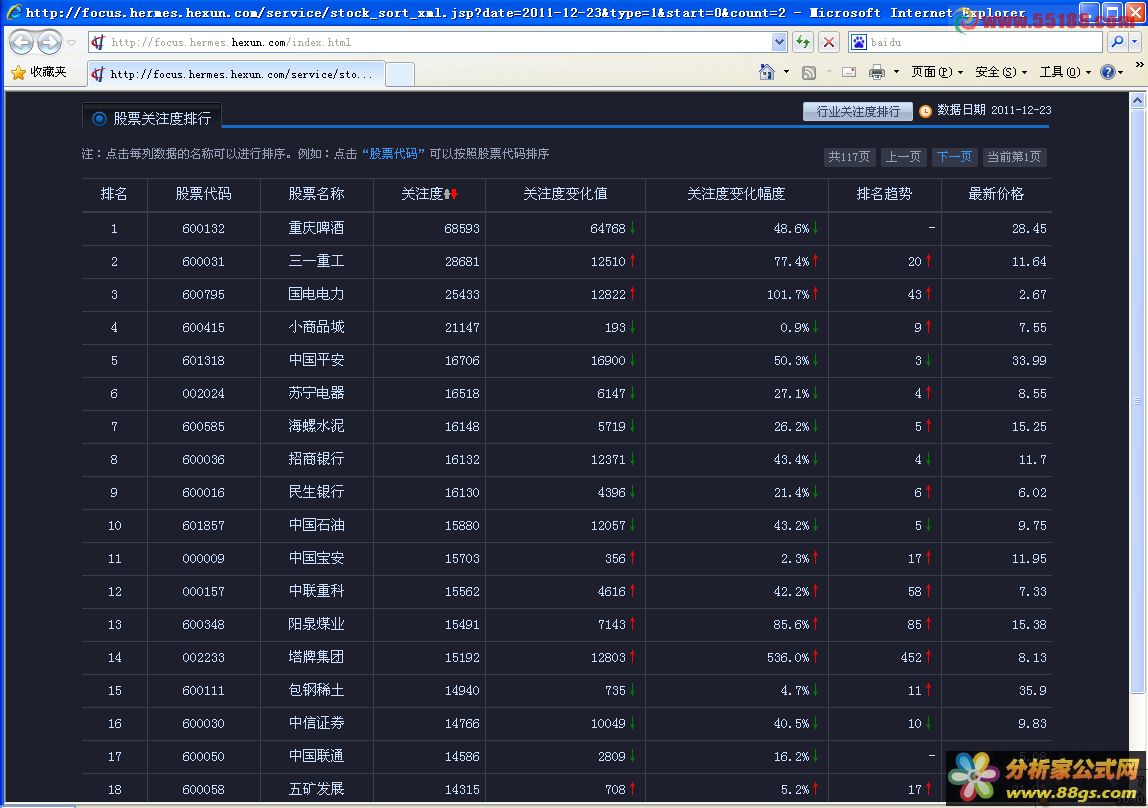1148x808 pixels.
Task: Sort by the 关注度变化幅度 column header
Action: coord(737,194)
